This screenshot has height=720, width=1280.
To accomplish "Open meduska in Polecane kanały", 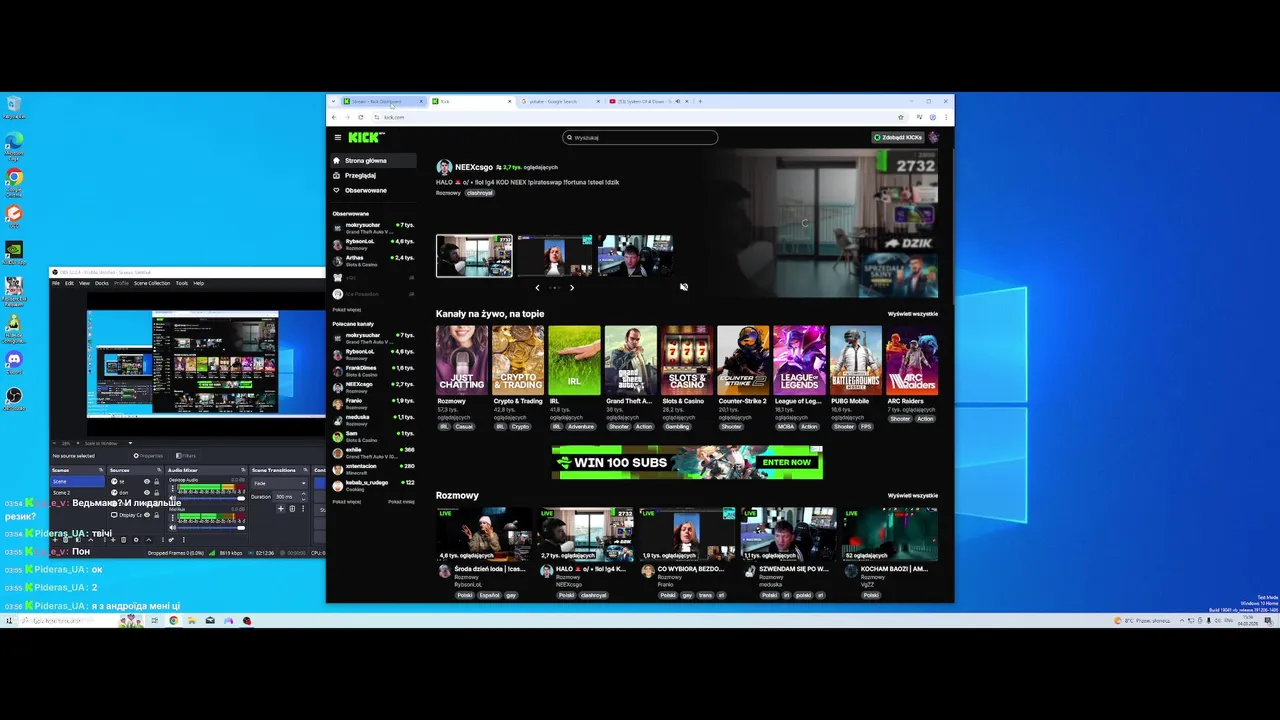I will click(x=374, y=419).
